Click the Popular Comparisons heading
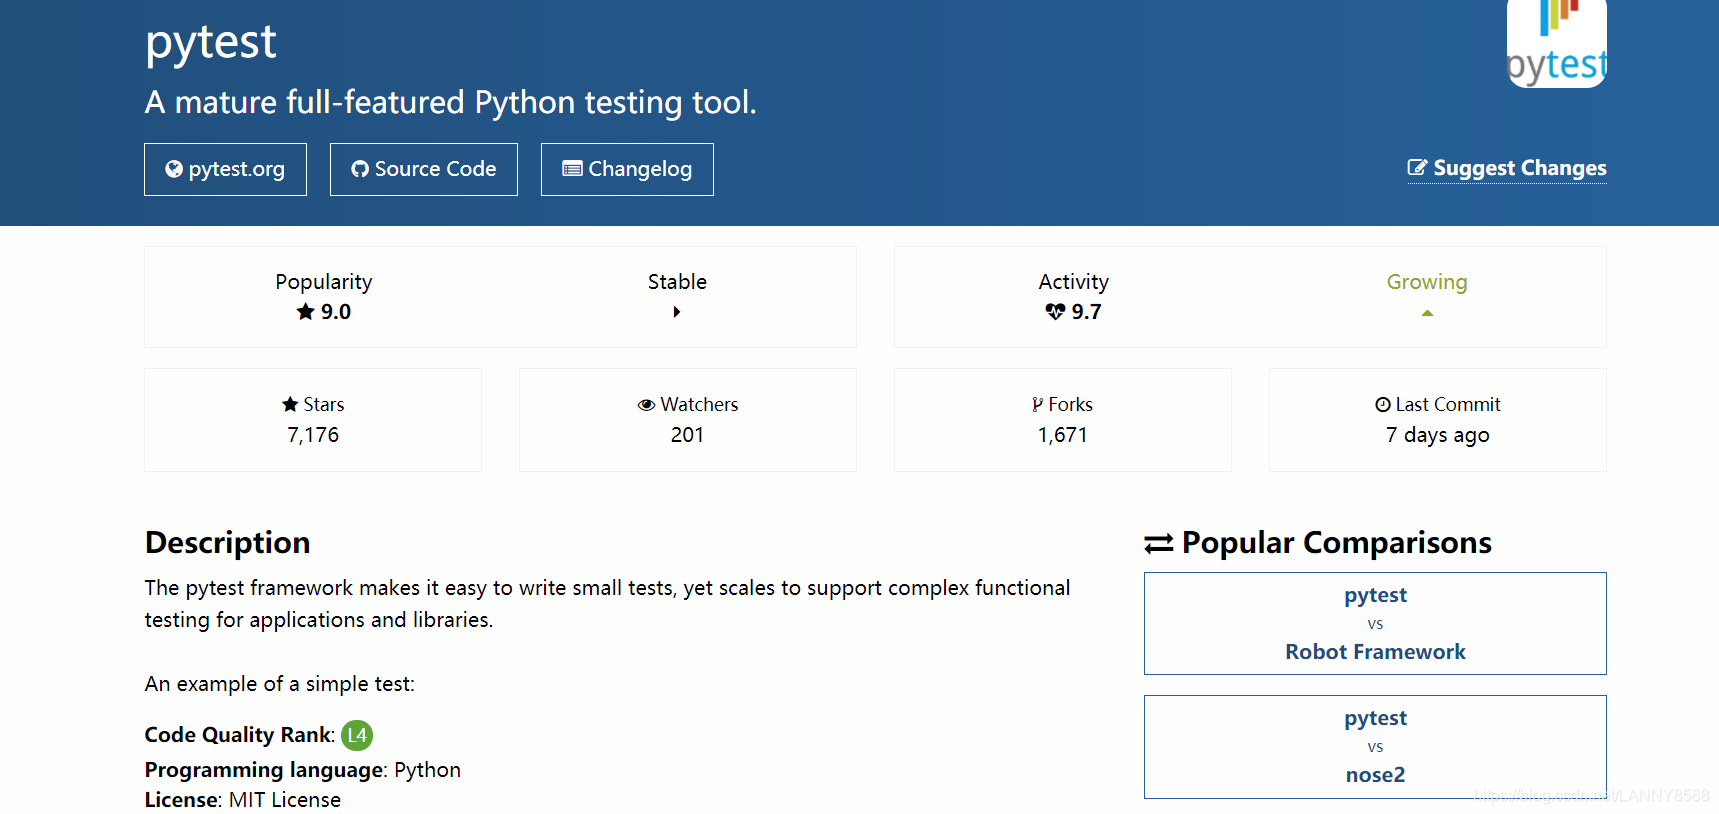The height and width of the screenshot is (814, 1719). point(1336,543)
